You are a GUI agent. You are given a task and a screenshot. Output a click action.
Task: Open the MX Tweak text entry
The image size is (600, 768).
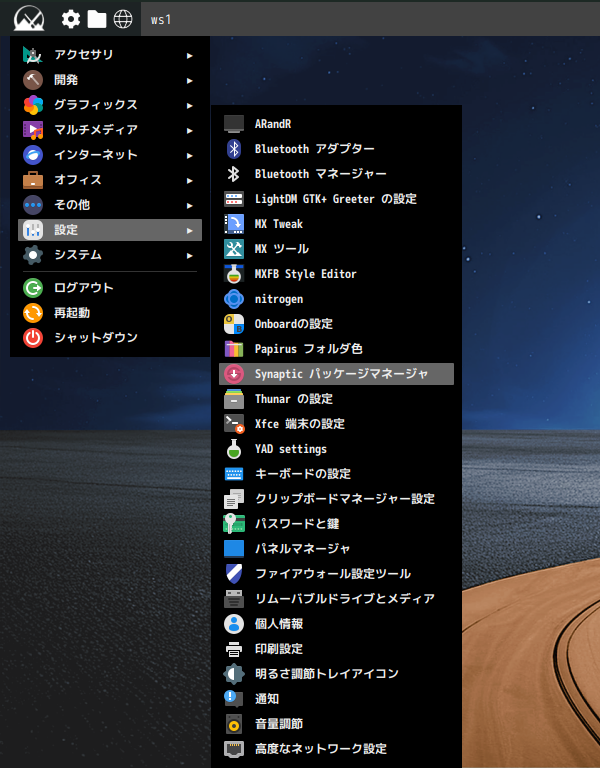279,224
